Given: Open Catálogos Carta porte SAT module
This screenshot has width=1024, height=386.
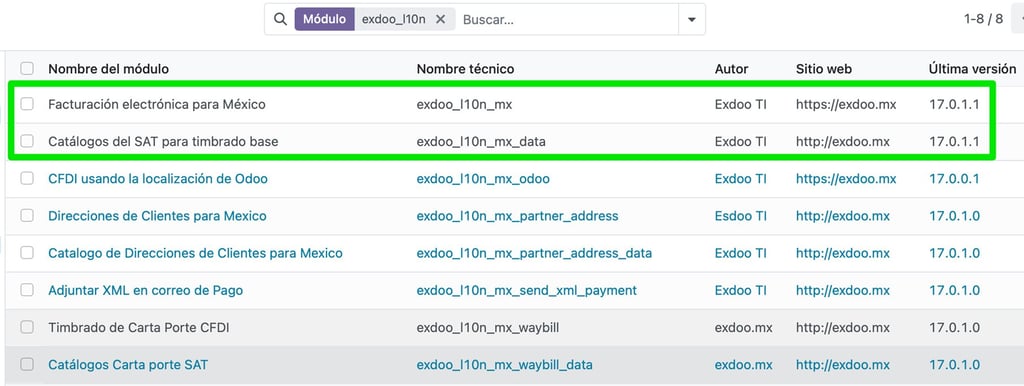Looking at the screenshot, I should click(x=128, y=365).
